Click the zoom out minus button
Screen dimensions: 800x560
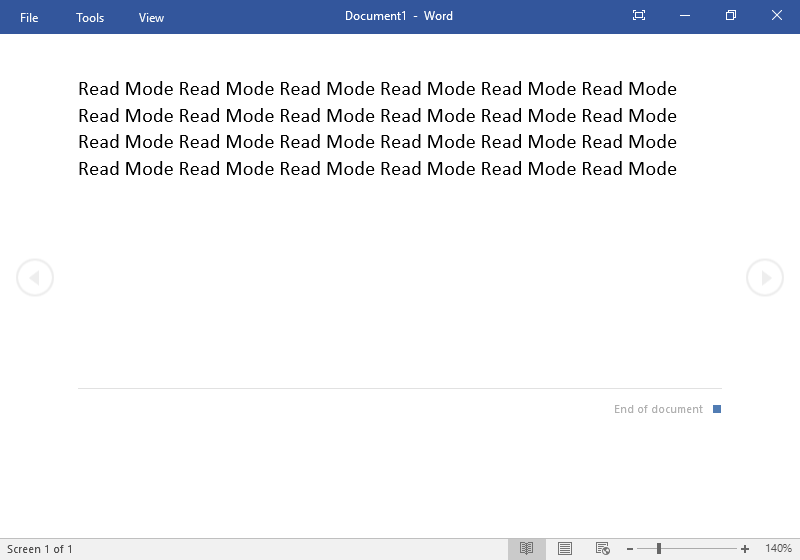coord(630,549)
